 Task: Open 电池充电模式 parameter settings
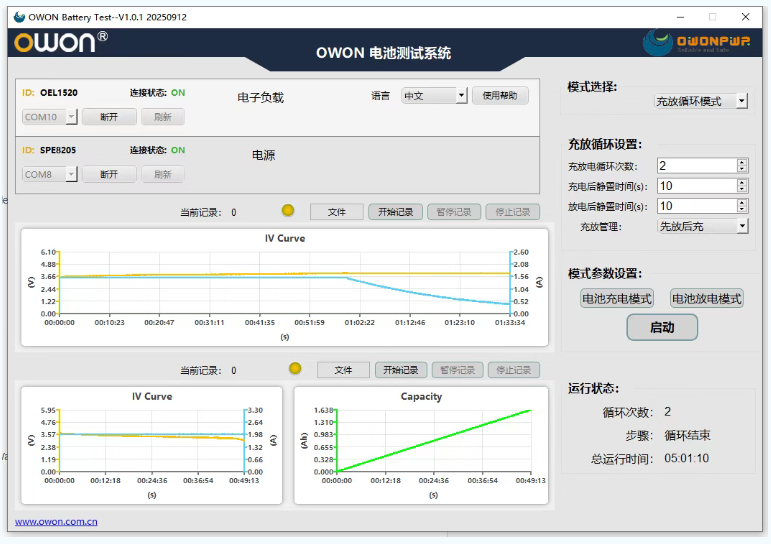pos(616,298)
